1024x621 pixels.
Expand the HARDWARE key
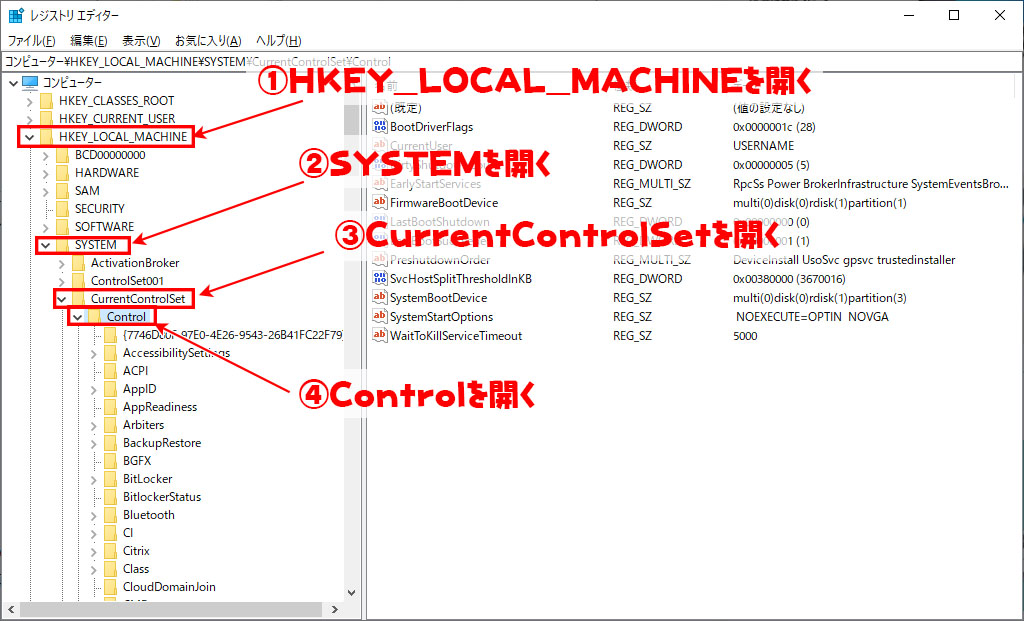45,173
